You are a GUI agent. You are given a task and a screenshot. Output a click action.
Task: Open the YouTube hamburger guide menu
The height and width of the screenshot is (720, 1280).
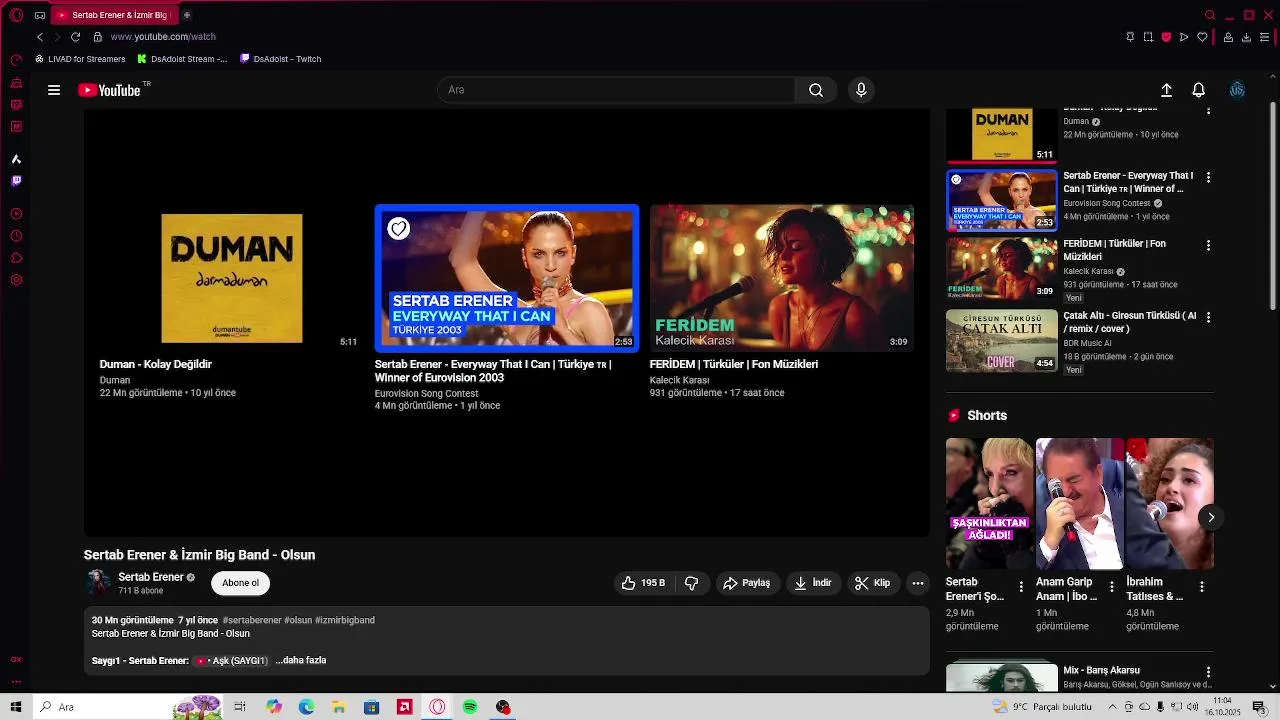pyautogui.click(x=54, y=90)
